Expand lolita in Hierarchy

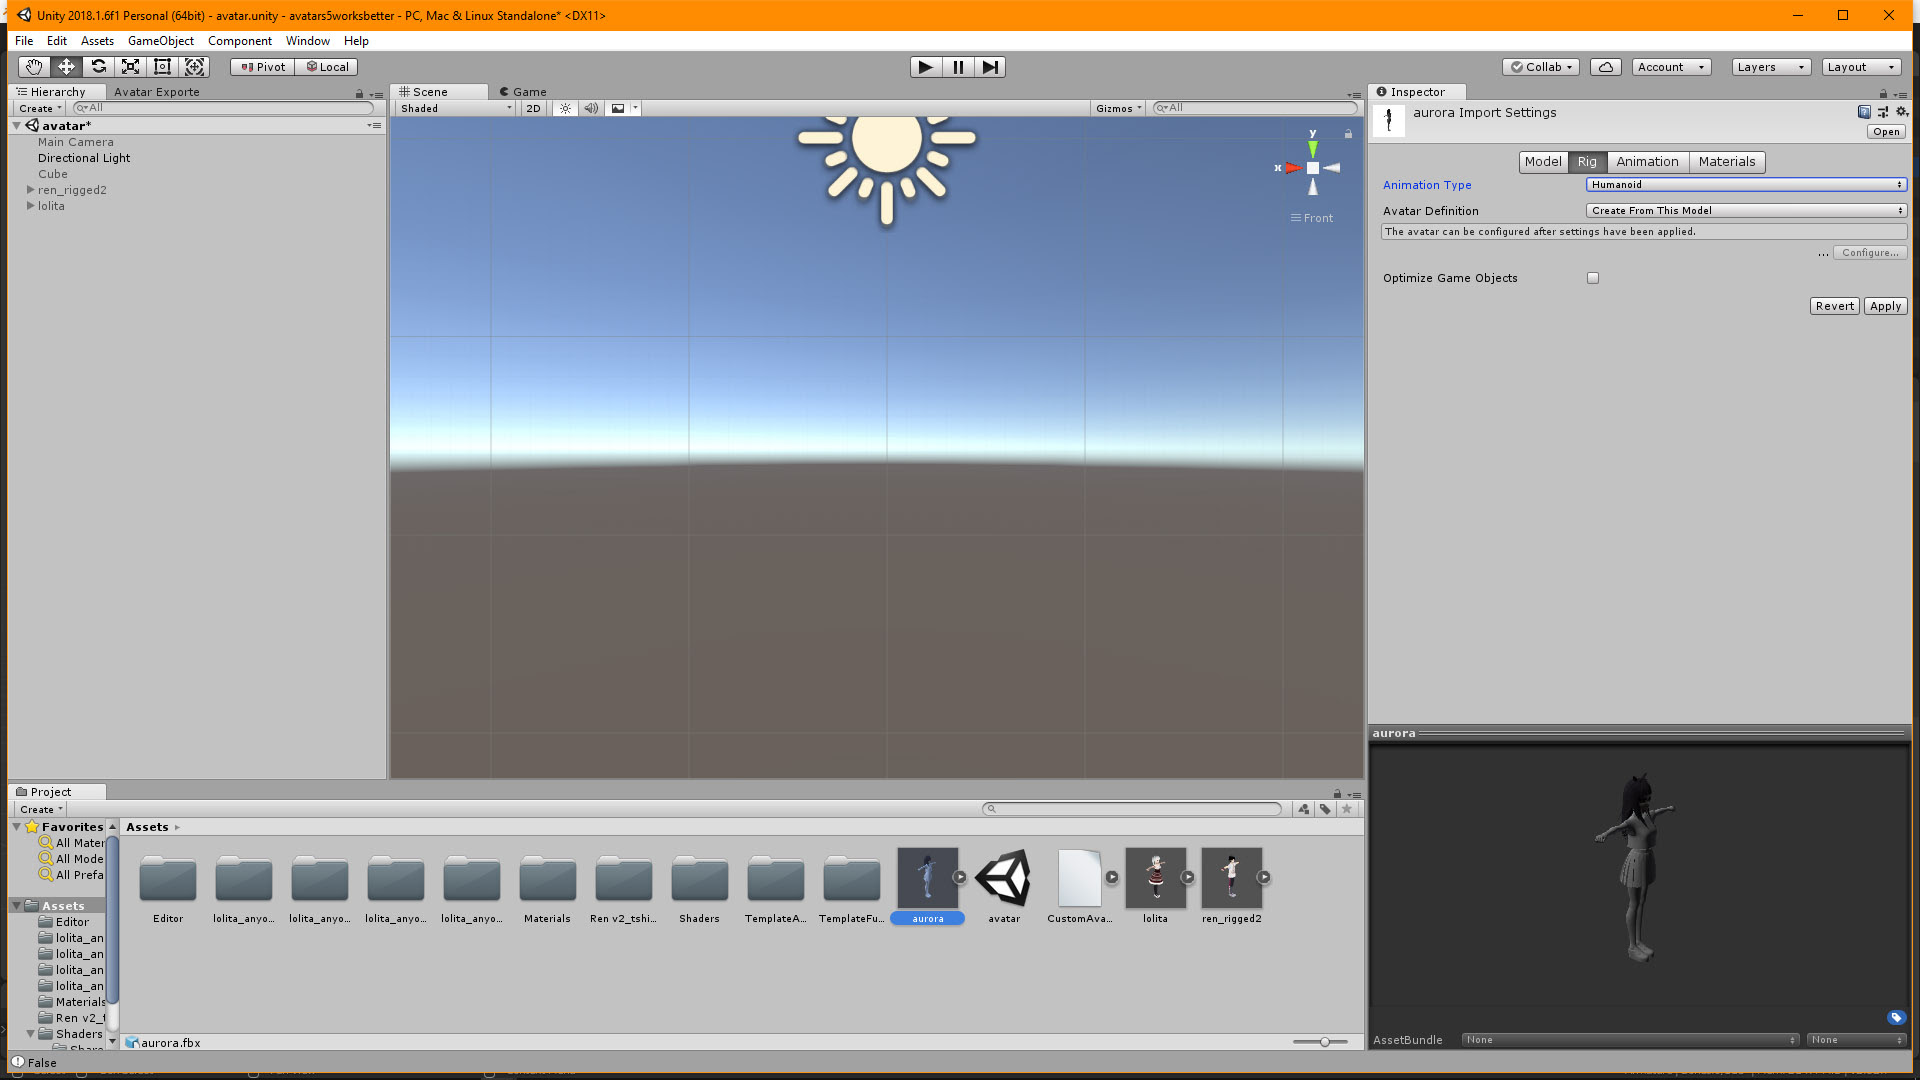tap(30, 206)
